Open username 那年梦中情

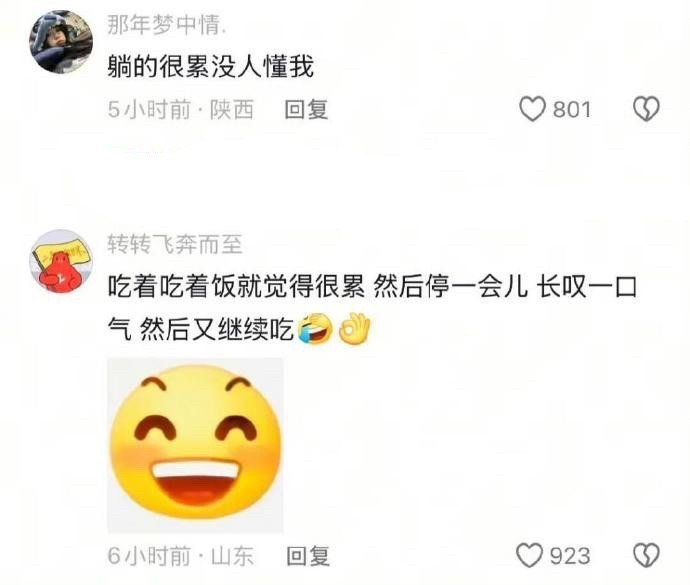point(167,25)
